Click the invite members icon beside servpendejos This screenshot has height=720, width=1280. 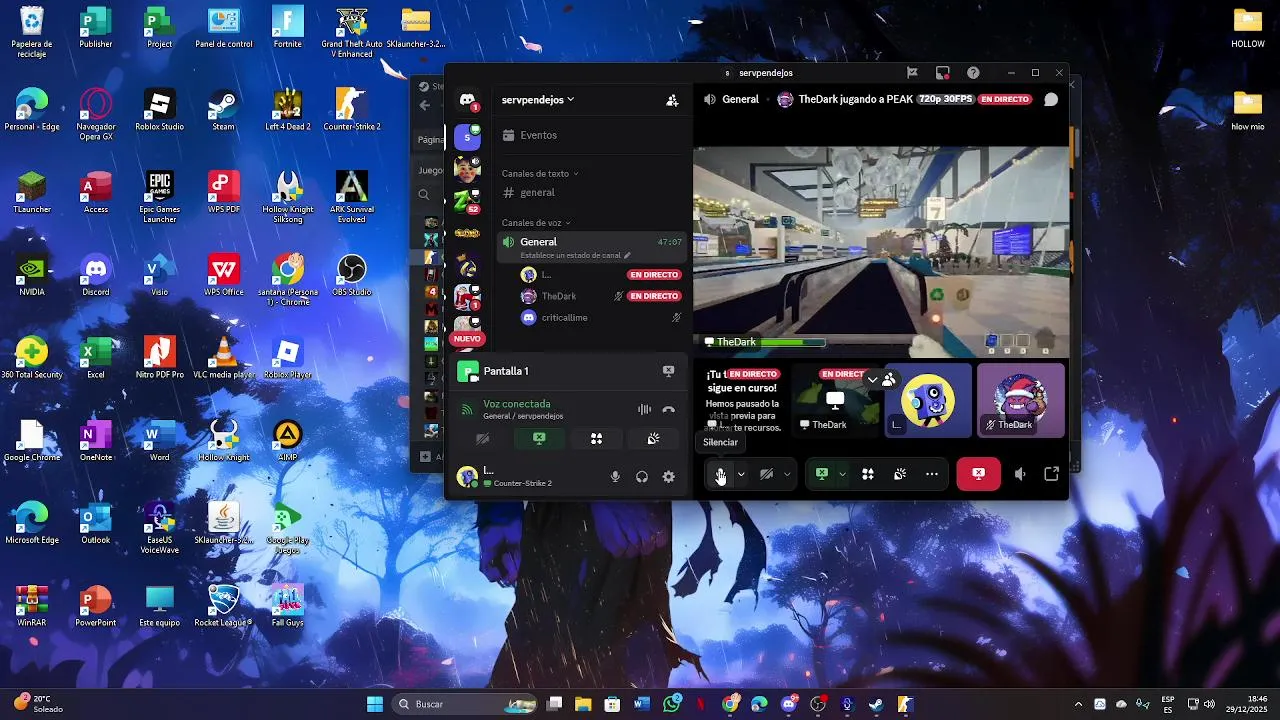coord(672,100)
